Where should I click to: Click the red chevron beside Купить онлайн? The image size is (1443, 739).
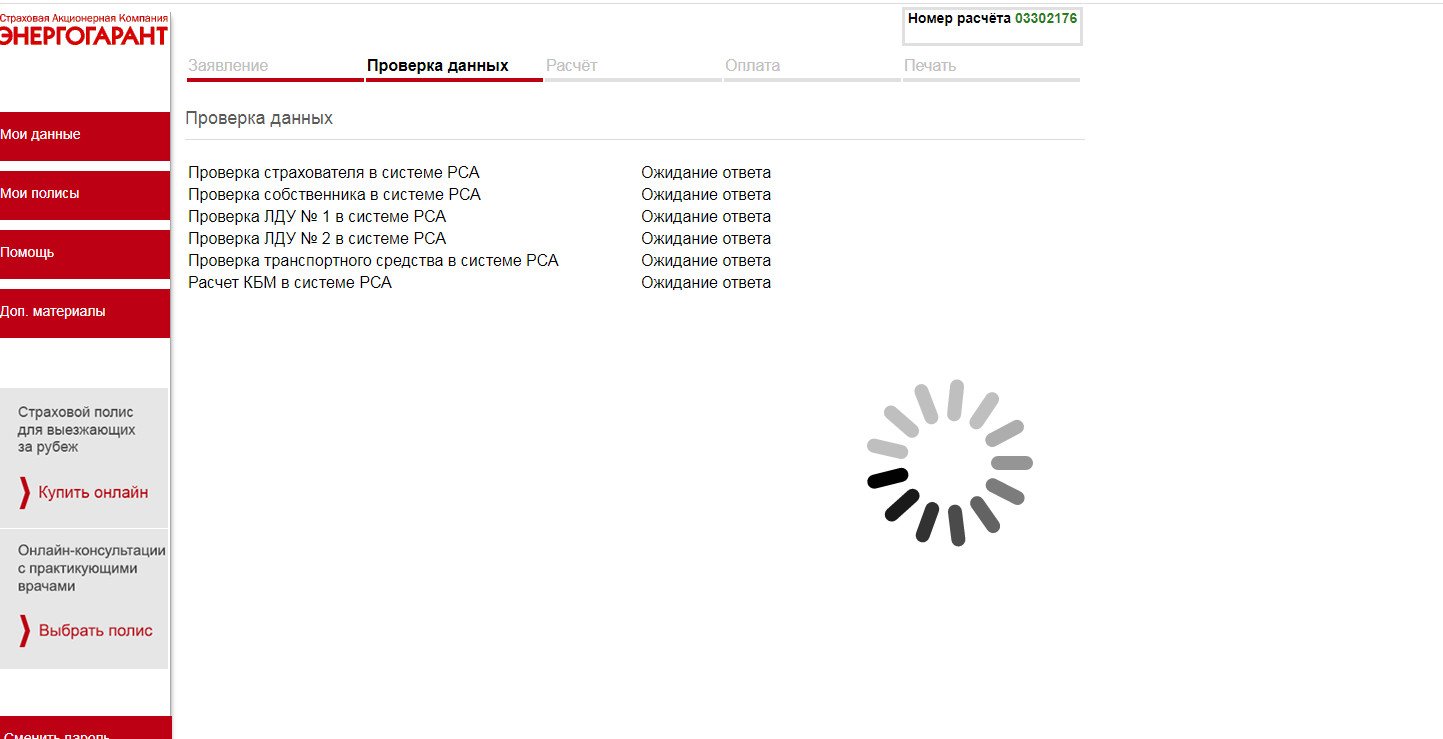click(x=25, y=493)
